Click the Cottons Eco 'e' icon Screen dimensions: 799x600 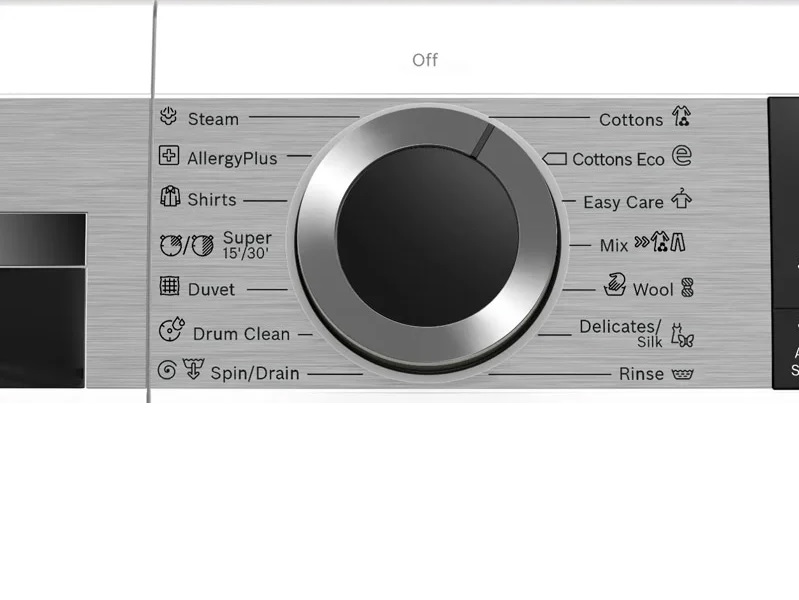(682, 156)
